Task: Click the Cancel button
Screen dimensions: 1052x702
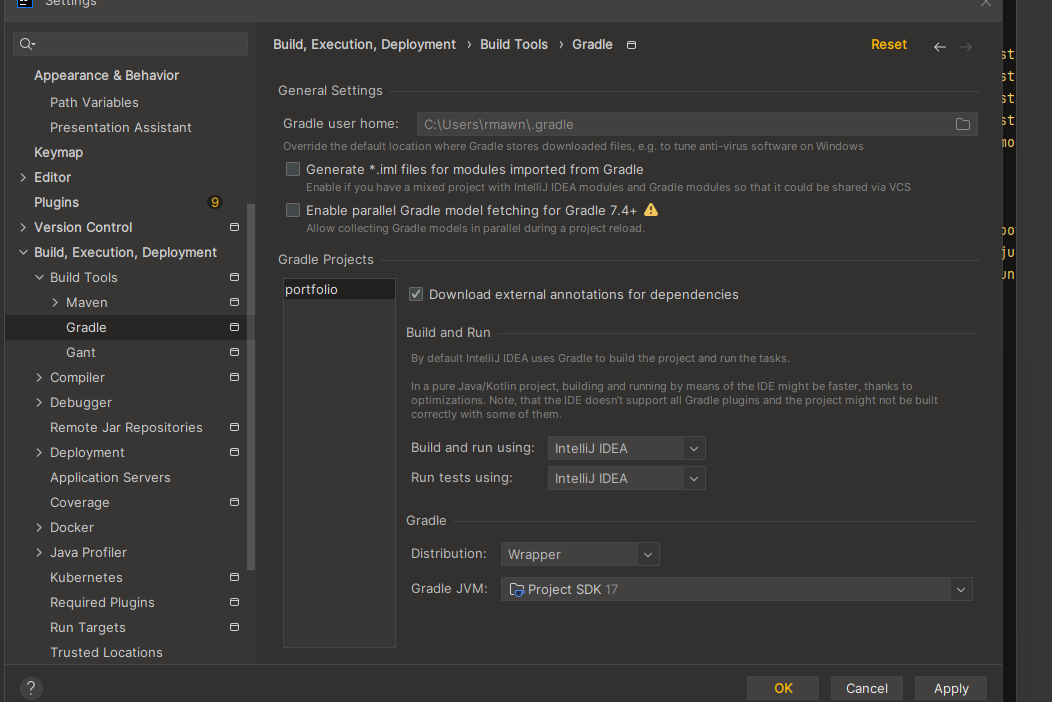Action: (866, 688)
